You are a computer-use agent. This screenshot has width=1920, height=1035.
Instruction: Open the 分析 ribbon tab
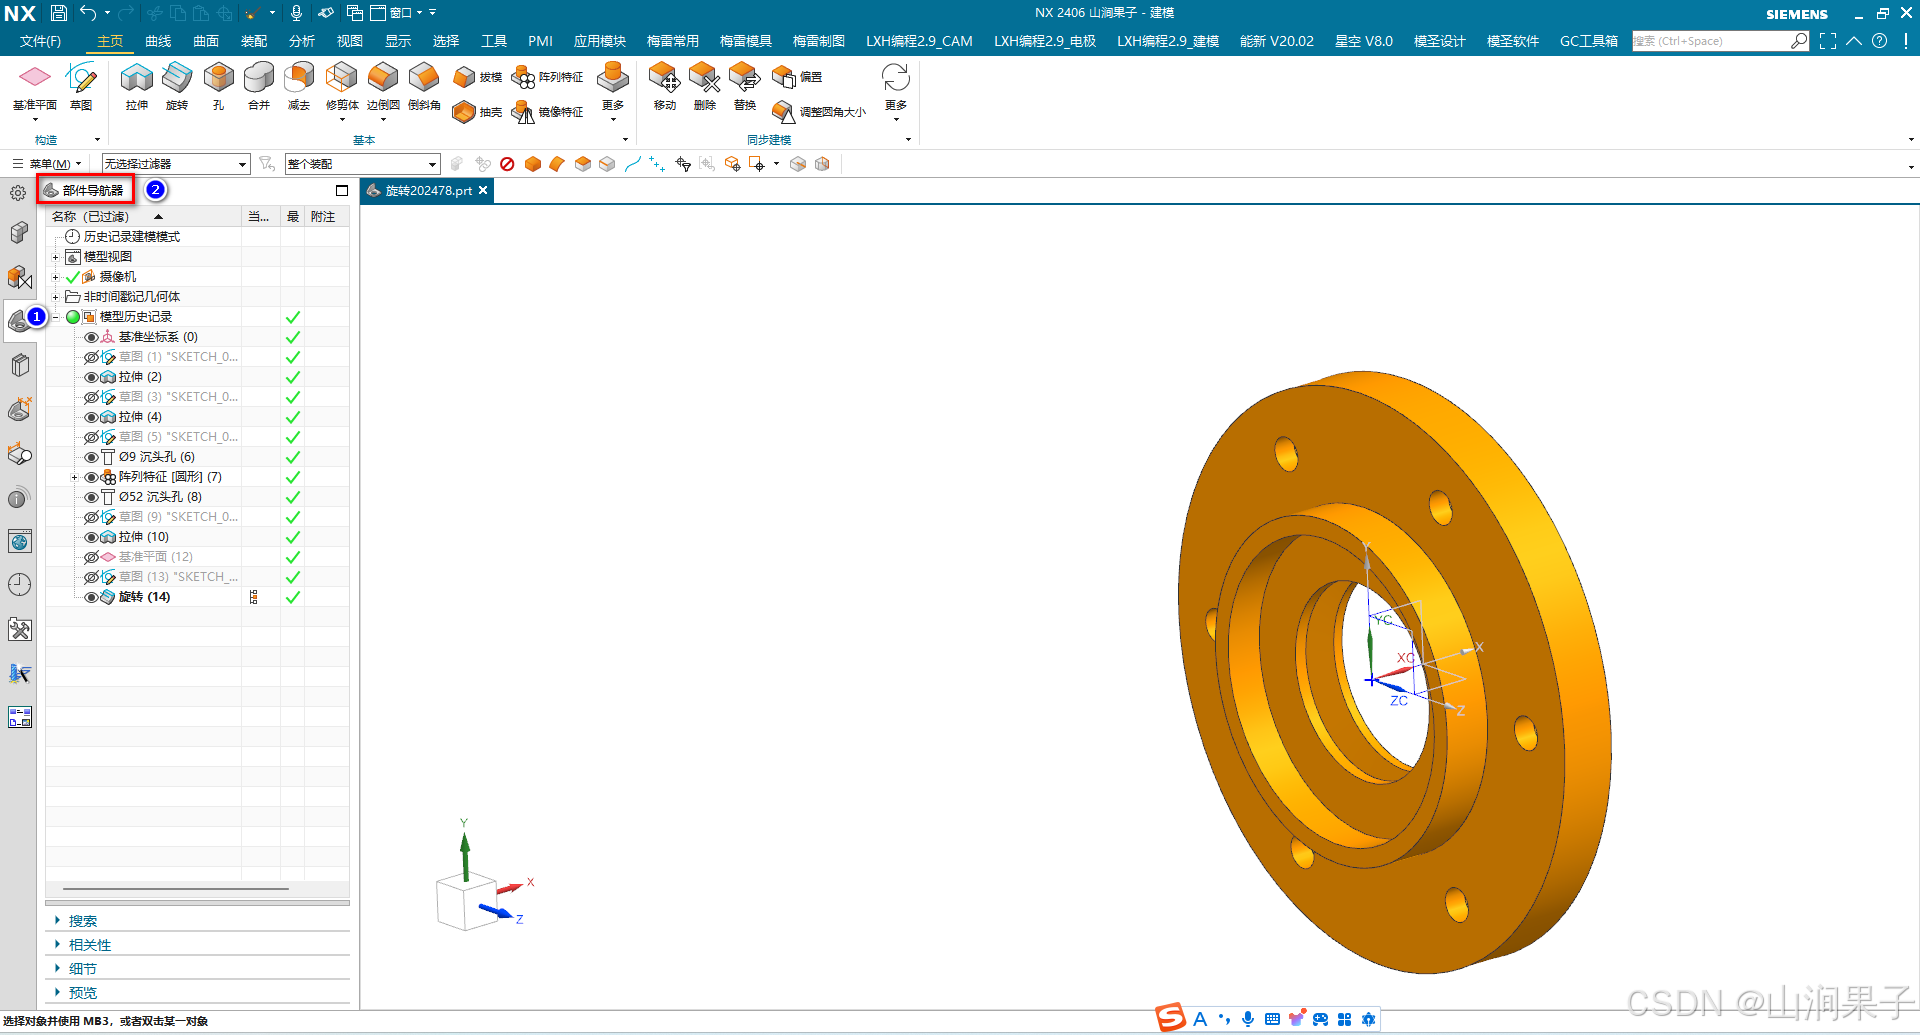[302, 41]
